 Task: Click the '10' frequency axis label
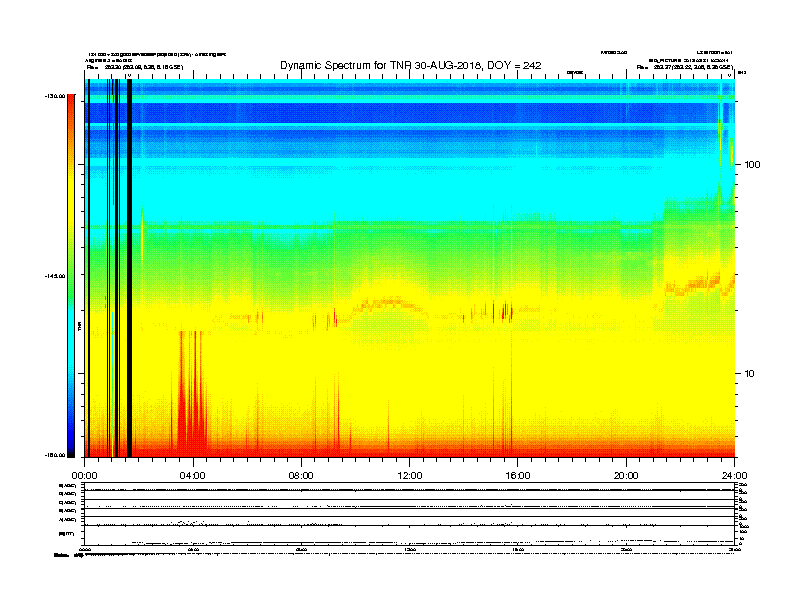749,374
